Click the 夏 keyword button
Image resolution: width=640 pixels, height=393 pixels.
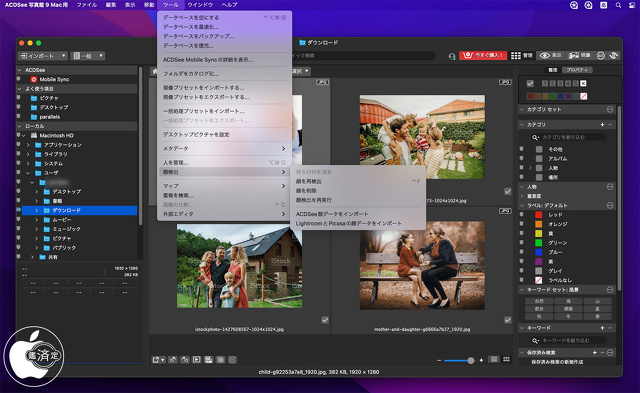pyautogui.click(x=597, y=309)
